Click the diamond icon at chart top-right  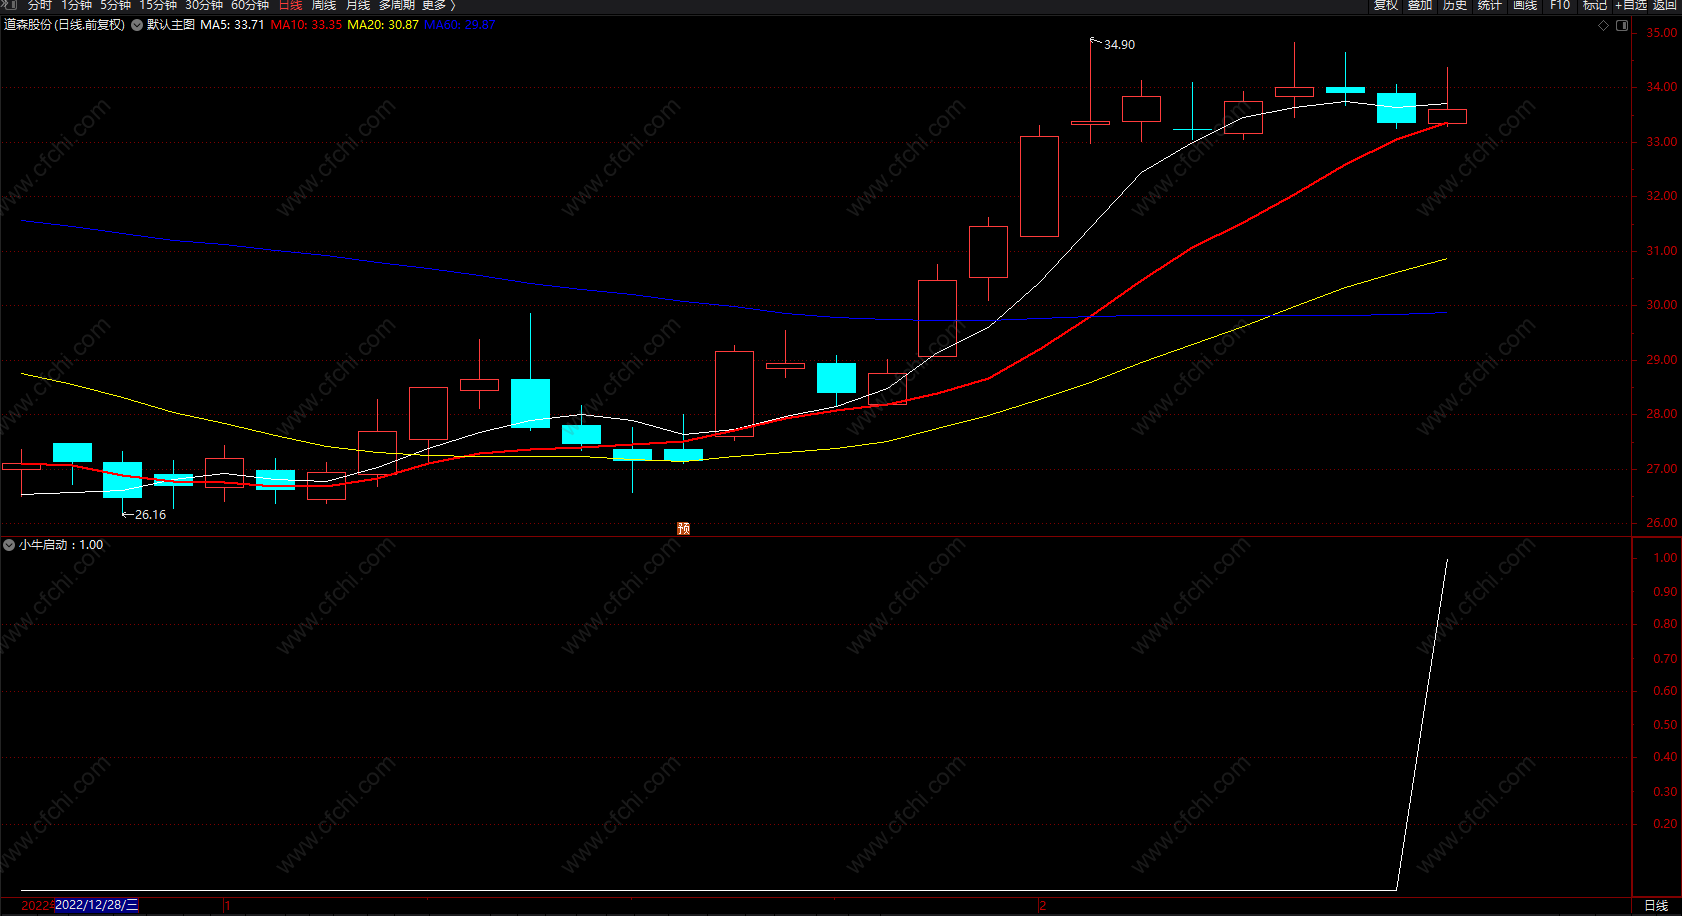[x=1604, y=26]
